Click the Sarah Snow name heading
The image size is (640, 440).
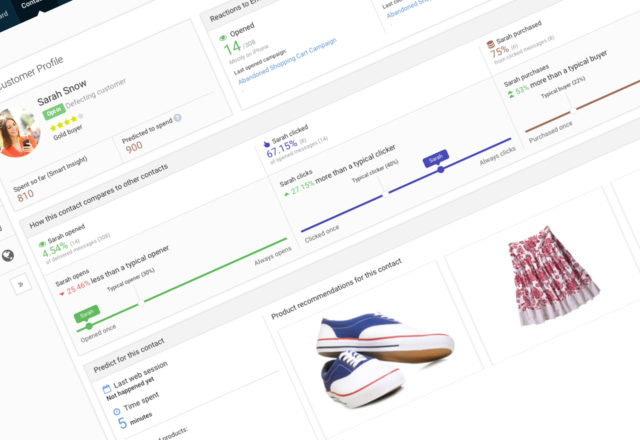[62, 92]
